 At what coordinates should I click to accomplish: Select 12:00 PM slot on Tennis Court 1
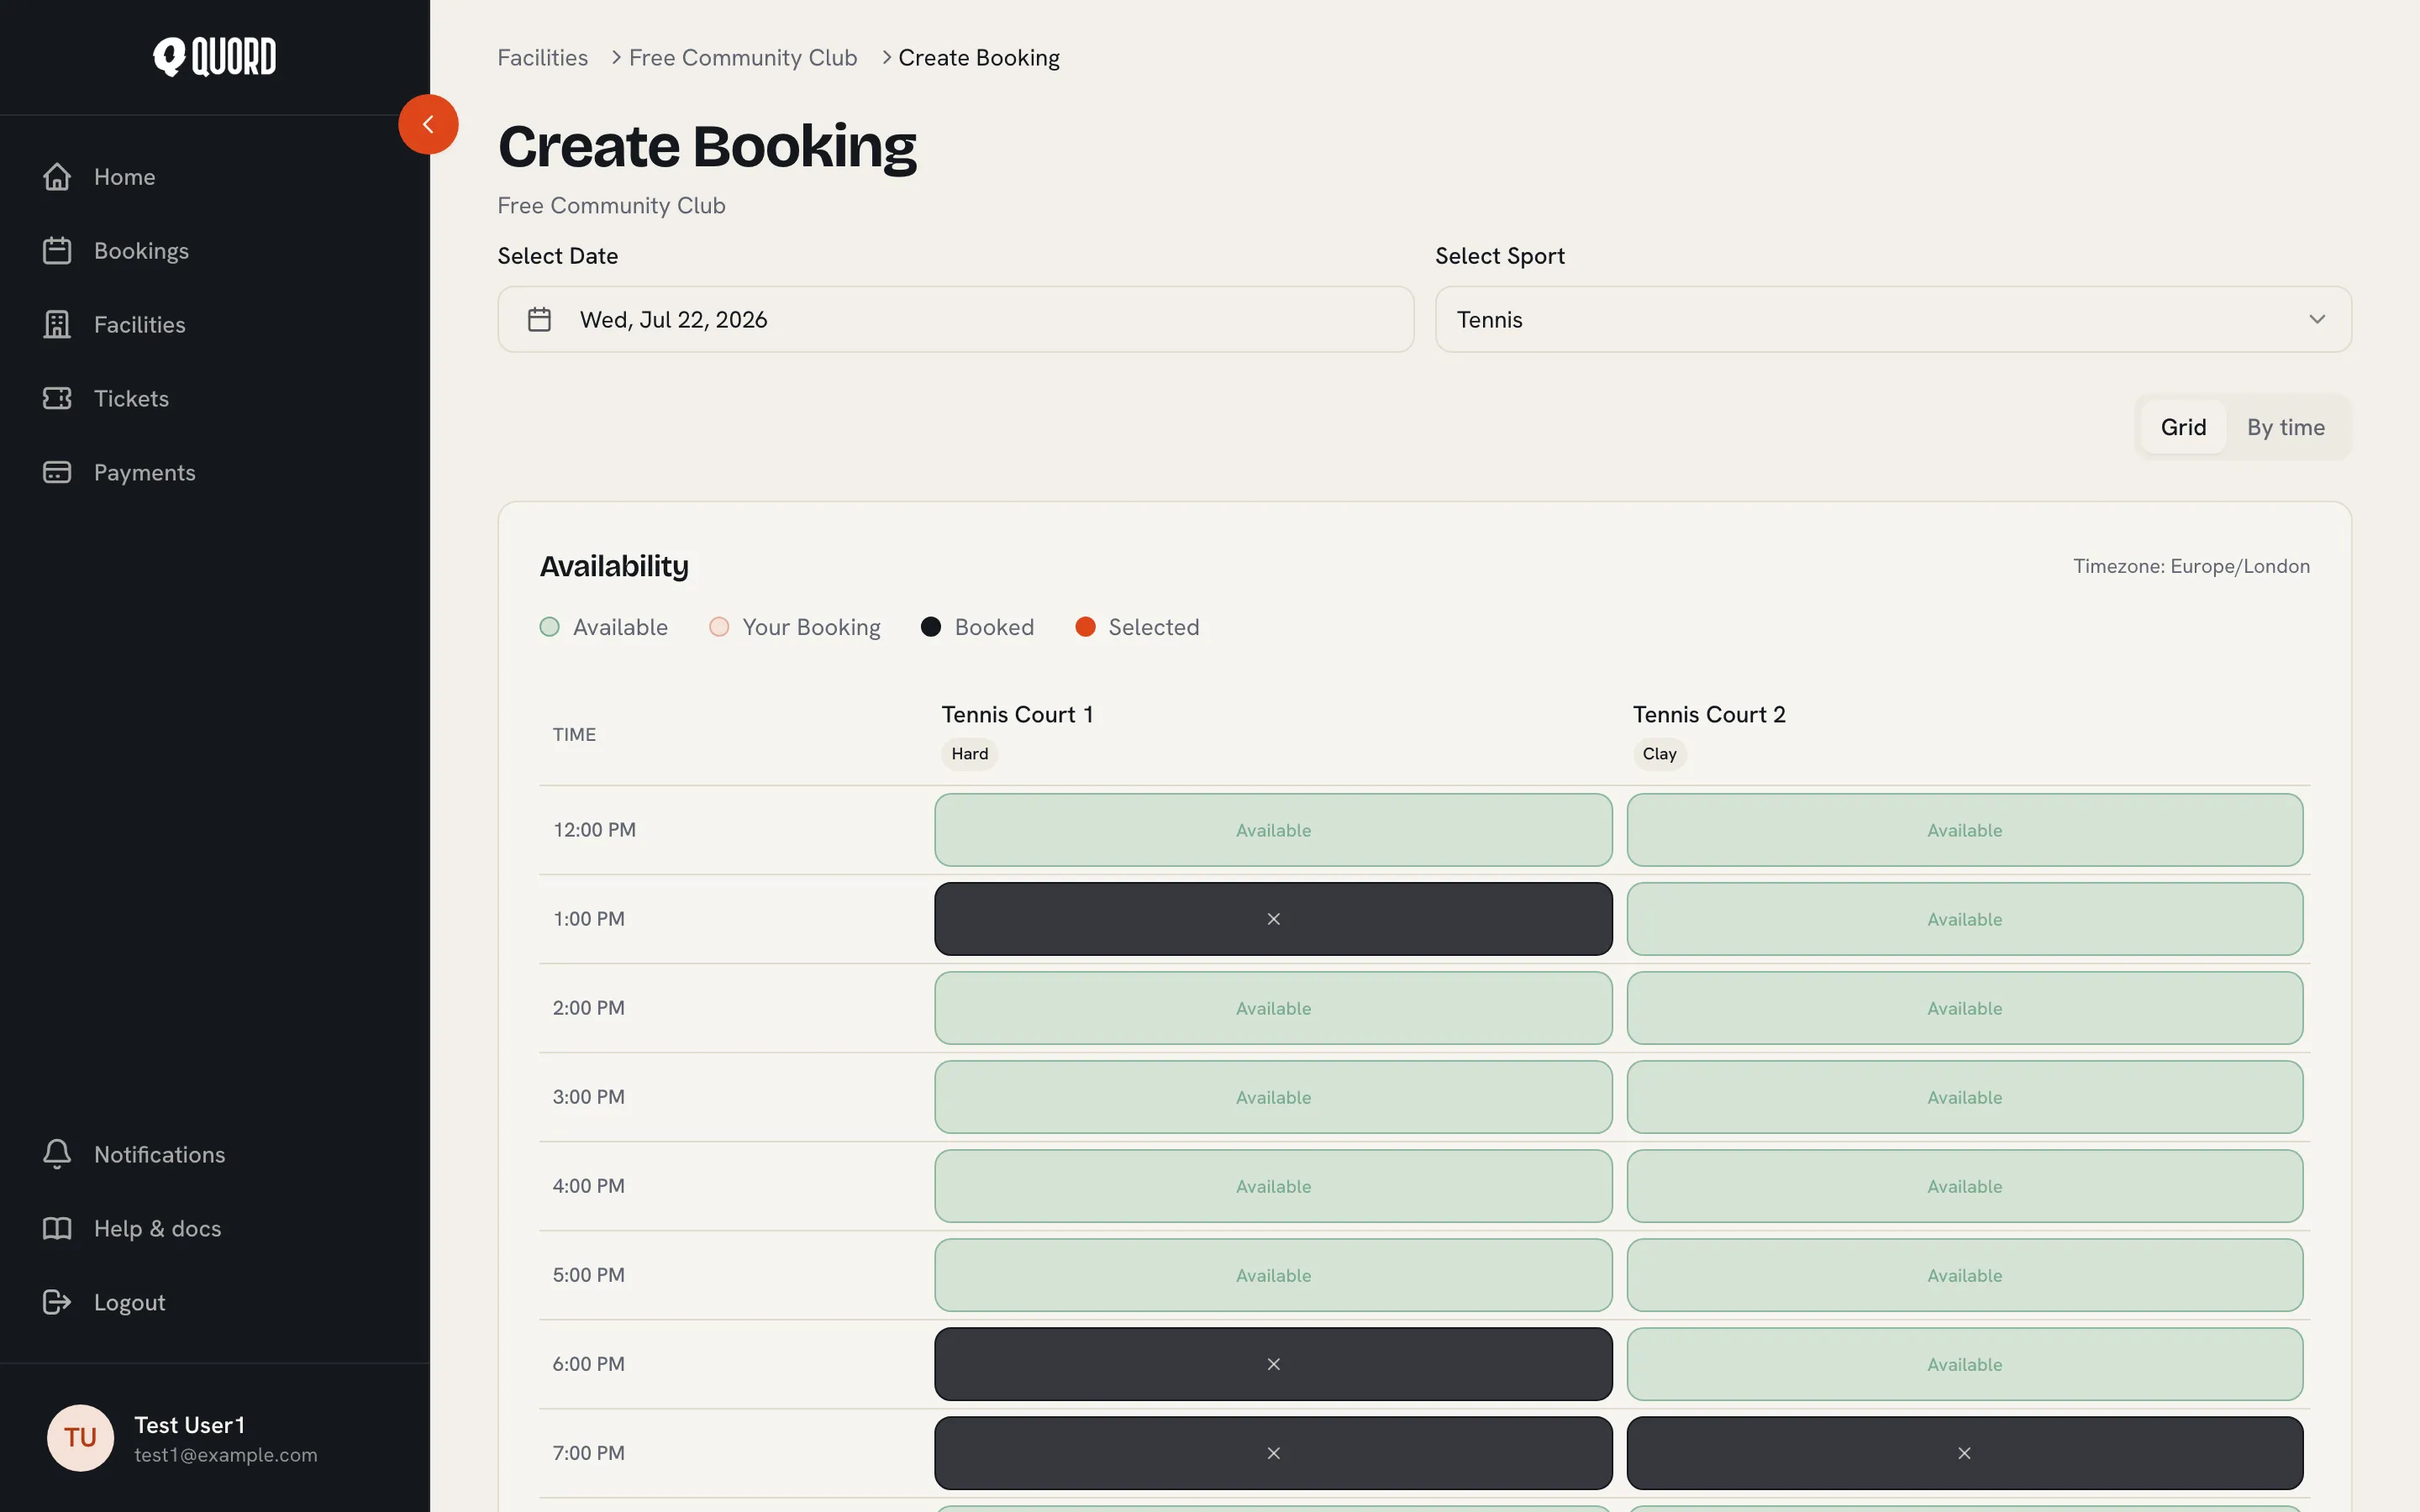[x=1273, y=830]
